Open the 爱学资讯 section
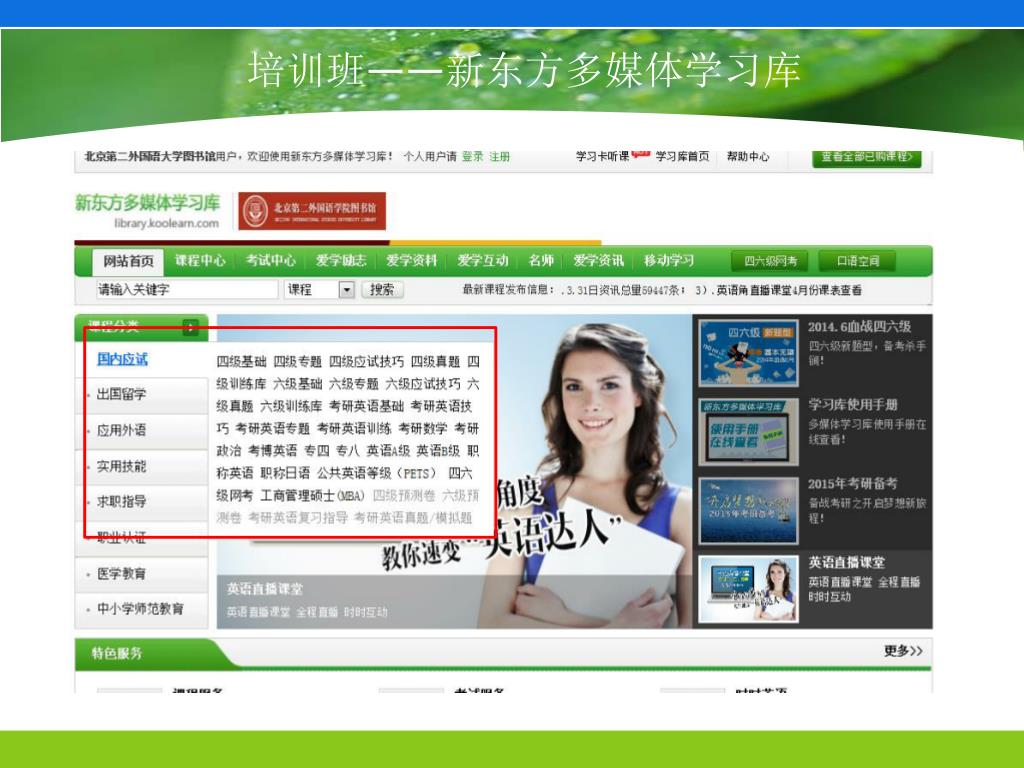 point(598,261)
